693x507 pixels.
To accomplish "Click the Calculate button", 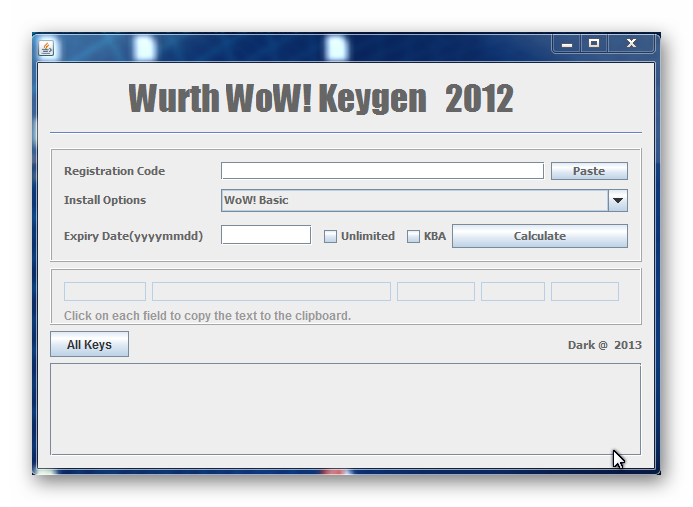I will [x=540, y=236].
